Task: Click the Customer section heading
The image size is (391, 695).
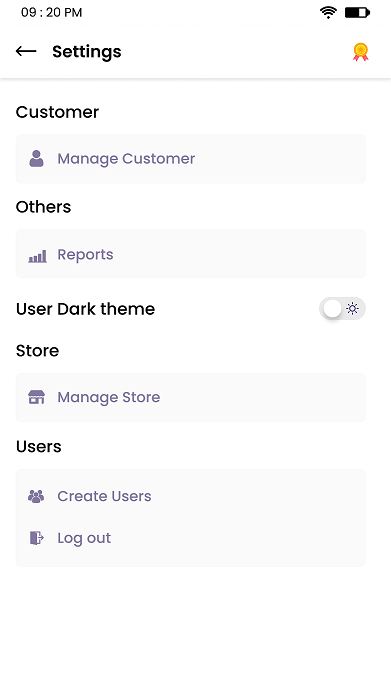Action: 57,112
